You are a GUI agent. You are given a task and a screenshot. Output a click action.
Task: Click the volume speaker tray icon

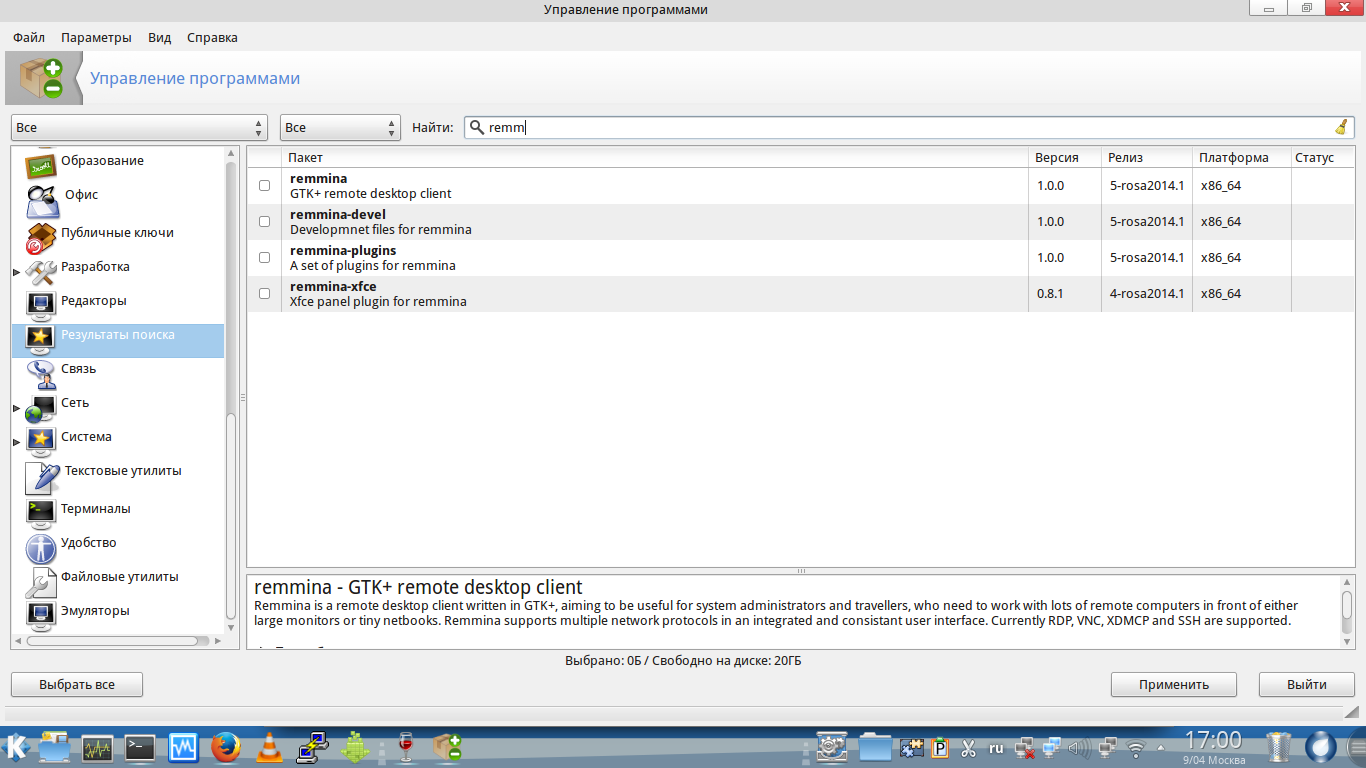click(x=1079, y=747)
